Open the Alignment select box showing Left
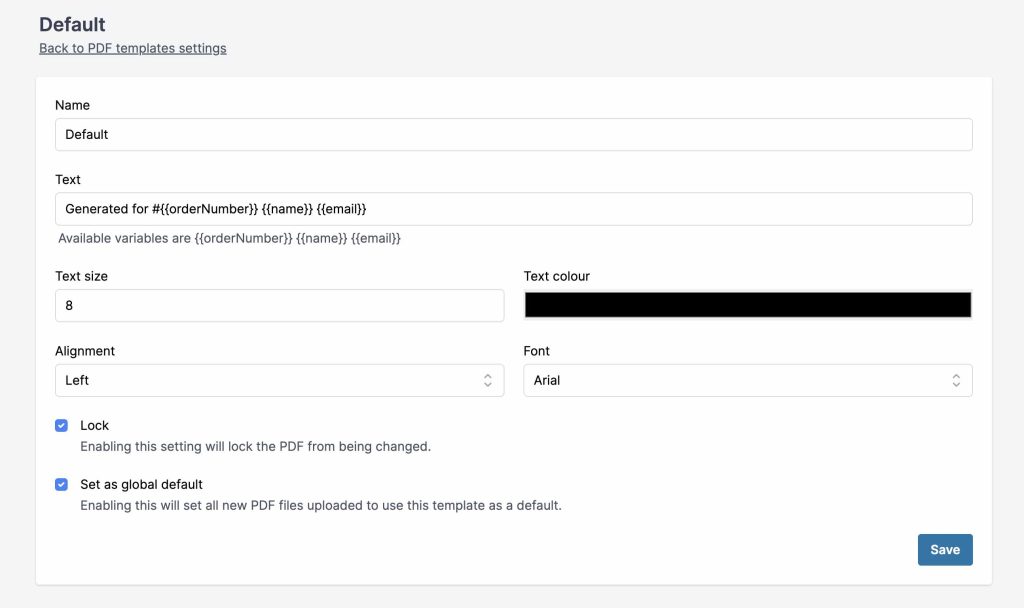The height and width of the screenshot is (608, 1024). 270,380
